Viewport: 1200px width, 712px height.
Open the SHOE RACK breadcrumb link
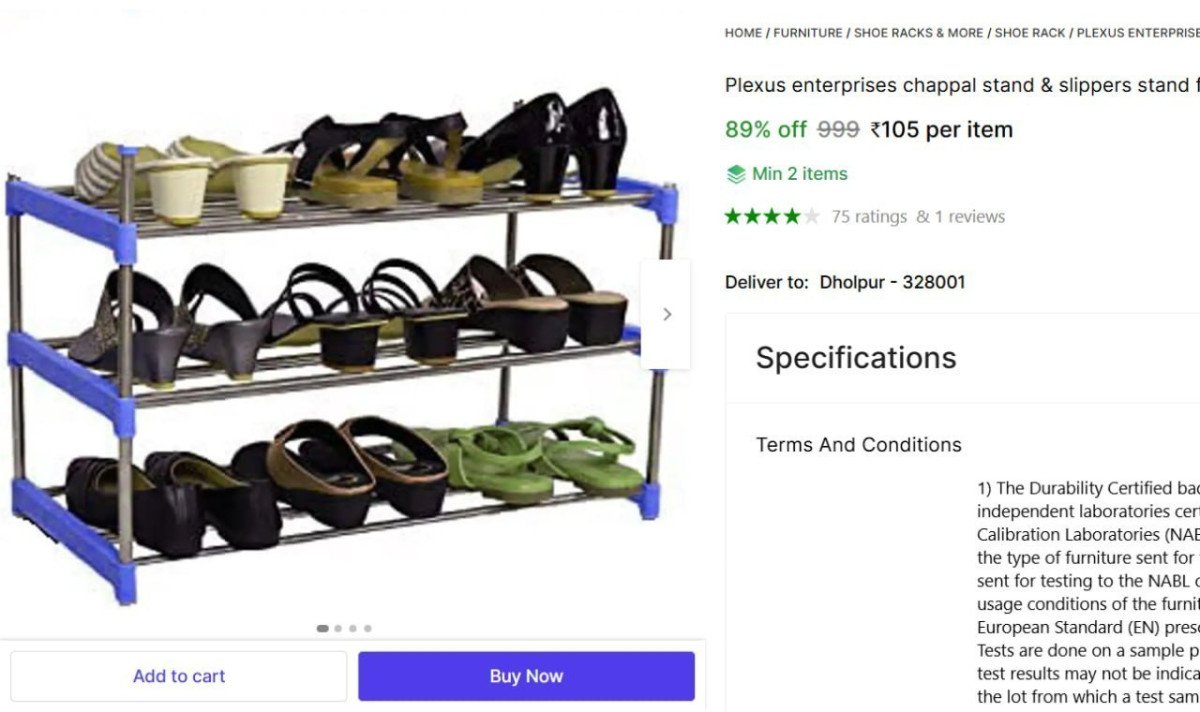1030,32
